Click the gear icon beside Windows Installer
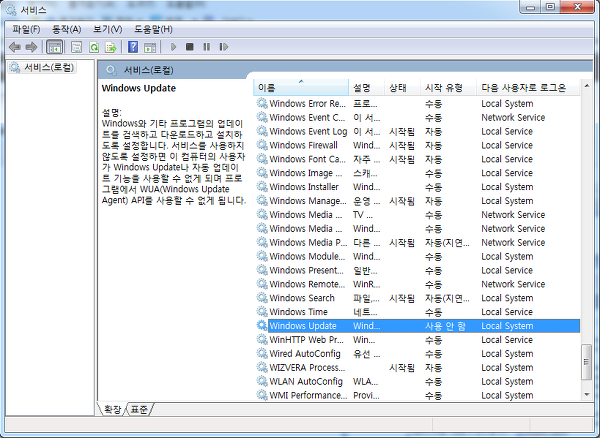This screenshot has width=600, height=438. pos(262,187)
